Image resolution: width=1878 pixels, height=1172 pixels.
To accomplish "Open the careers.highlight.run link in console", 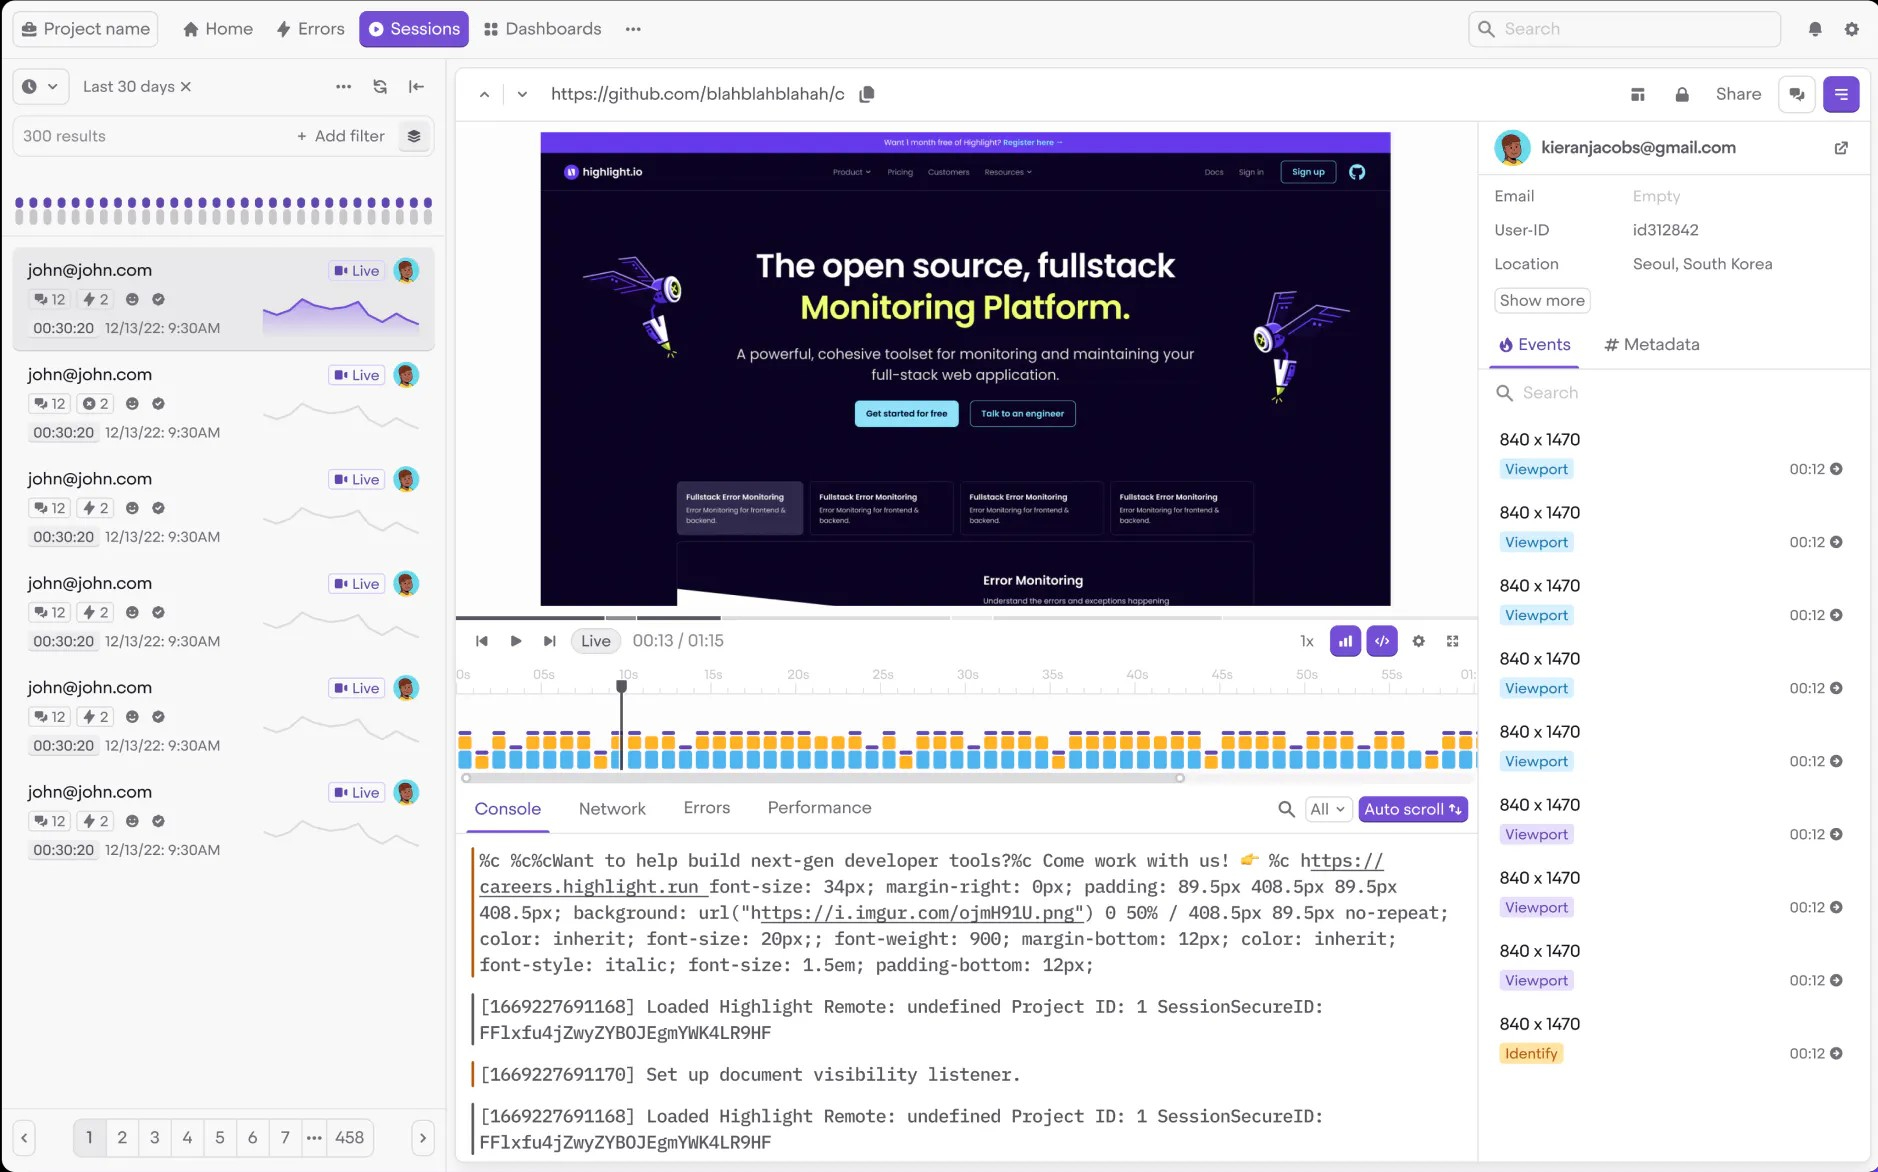I will (x=590, y=886).
